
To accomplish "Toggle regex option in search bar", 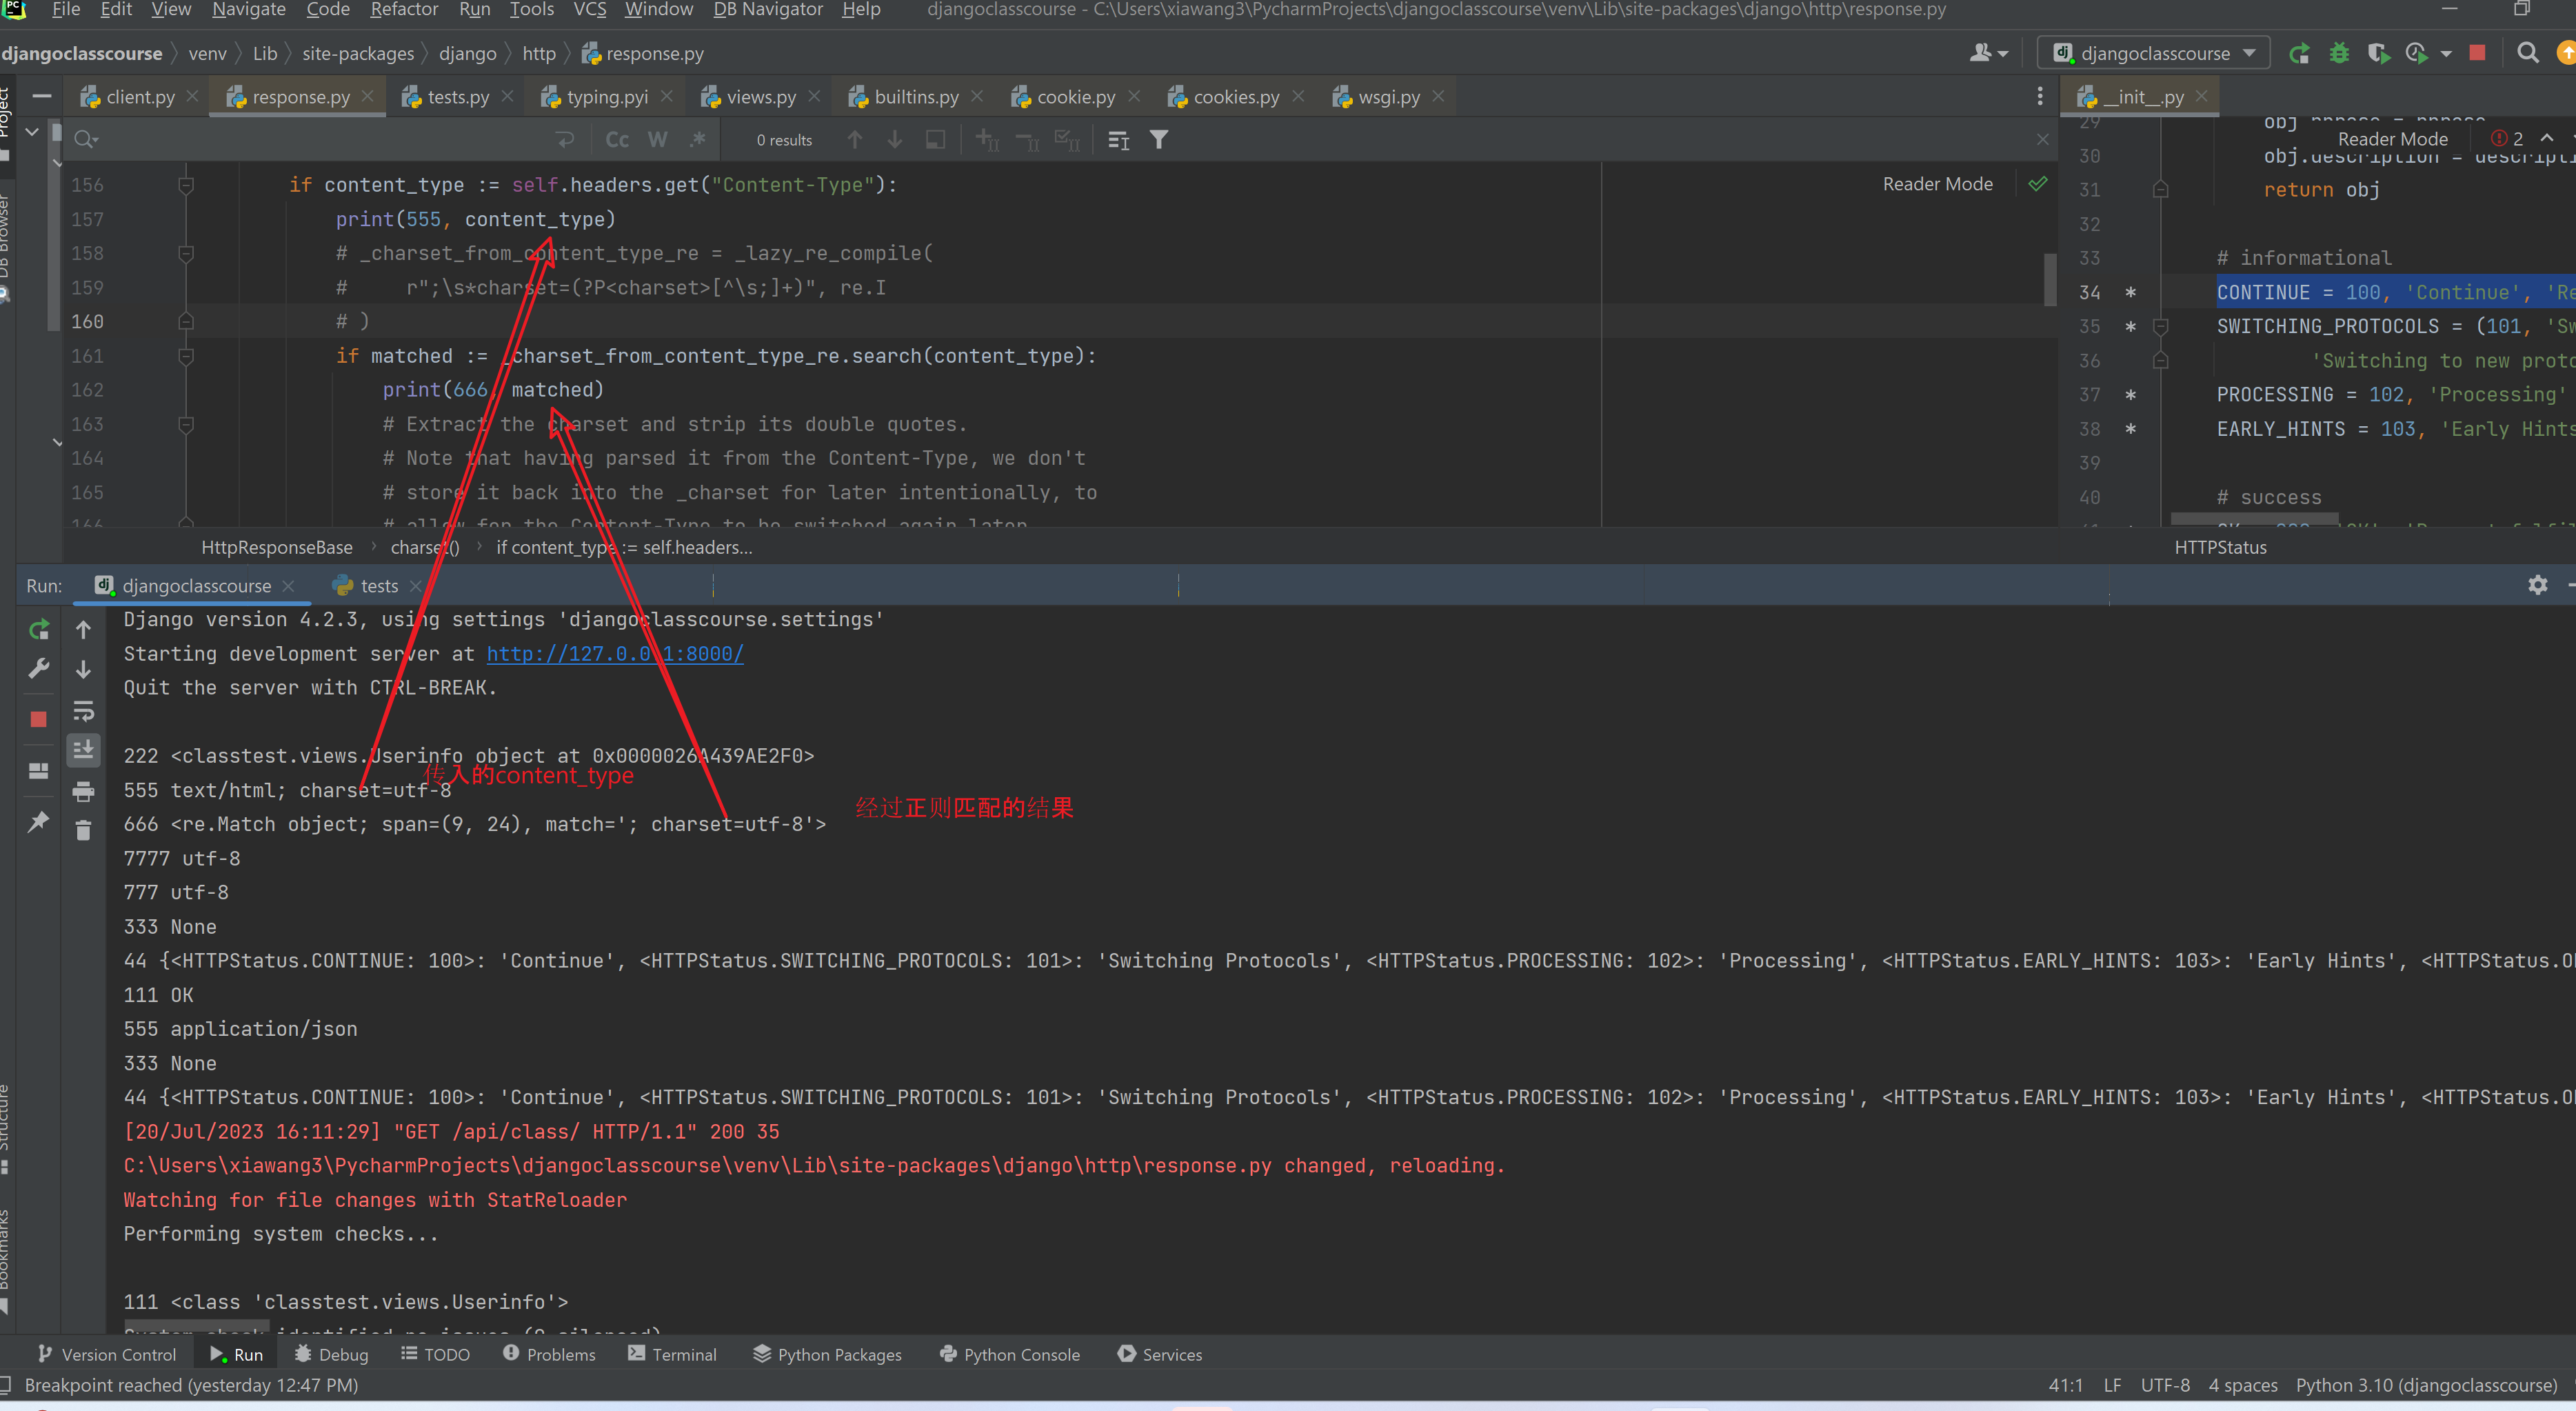I will [698, 140].
